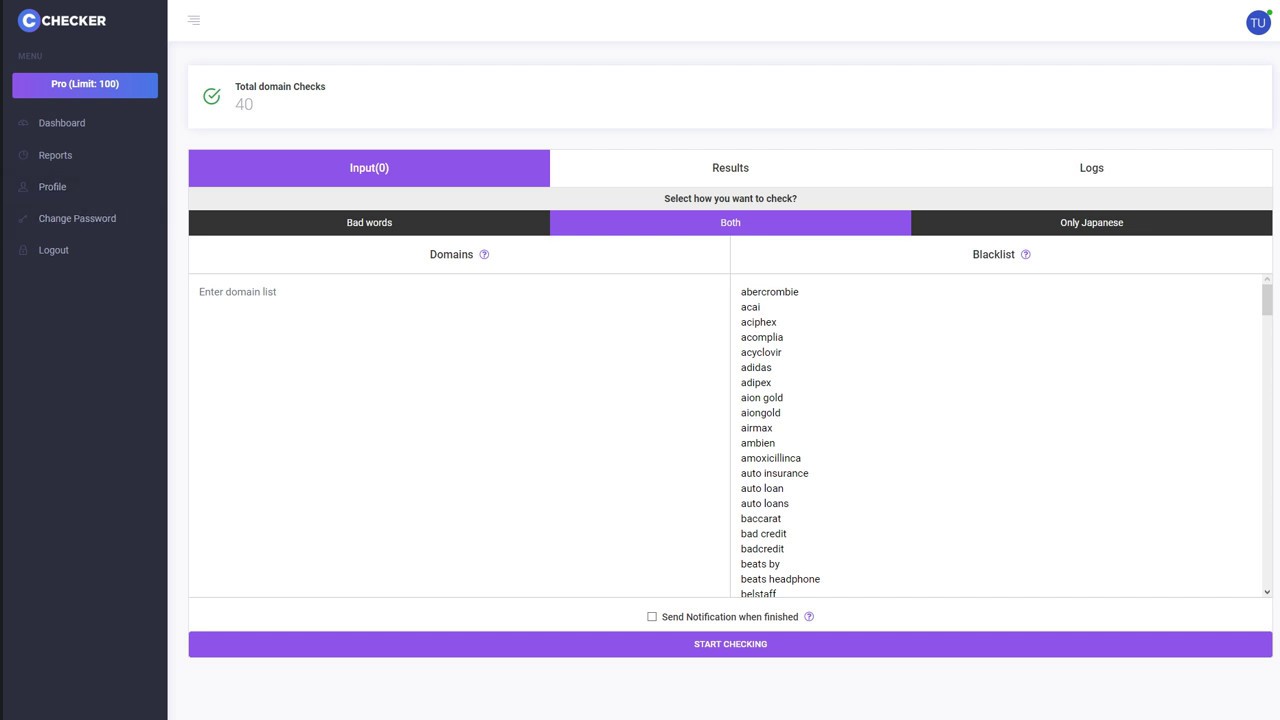Click the Reports sidebar icon

tap(24, 155)
